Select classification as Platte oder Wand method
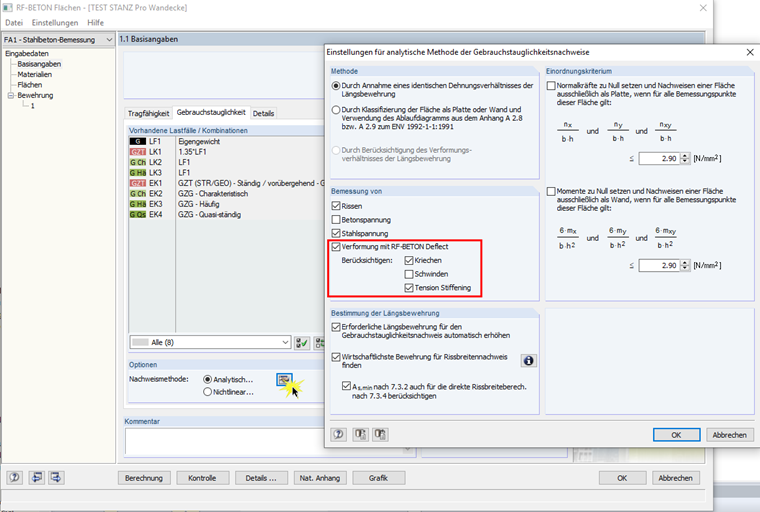This screenshot has height=512, width=760. coord(336,110)
